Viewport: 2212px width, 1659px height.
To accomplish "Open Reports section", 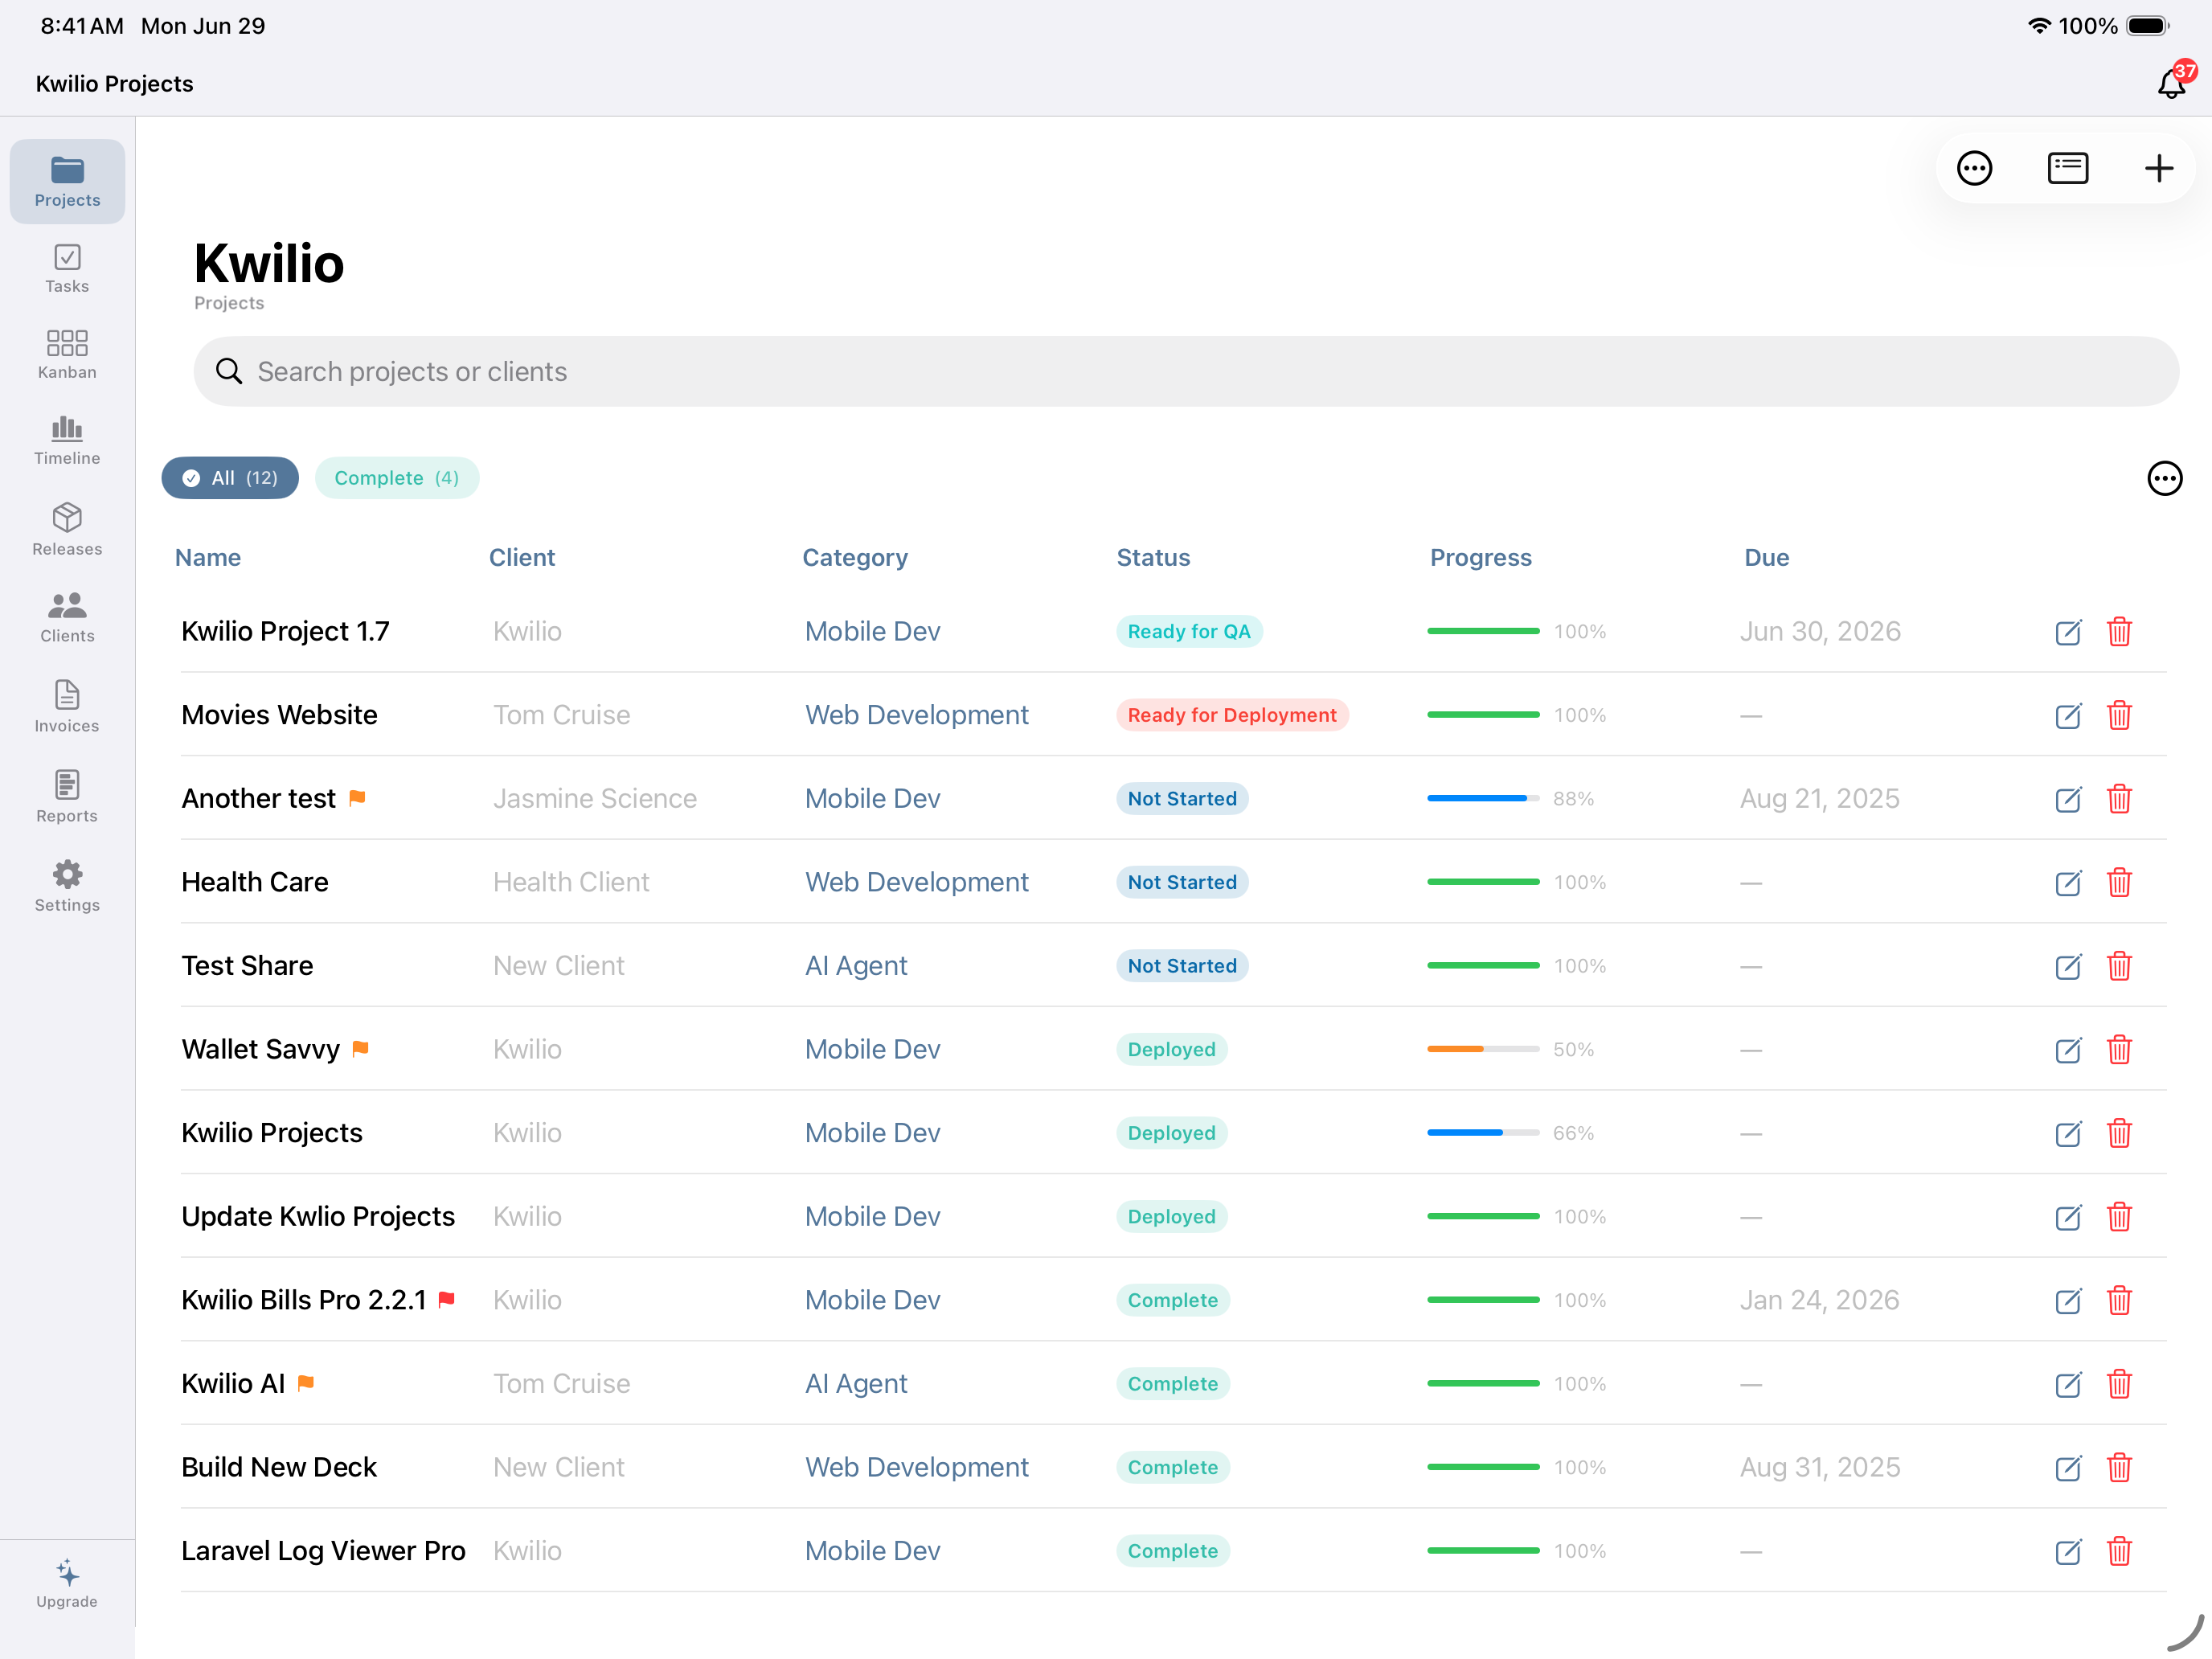I will [67, 796].
